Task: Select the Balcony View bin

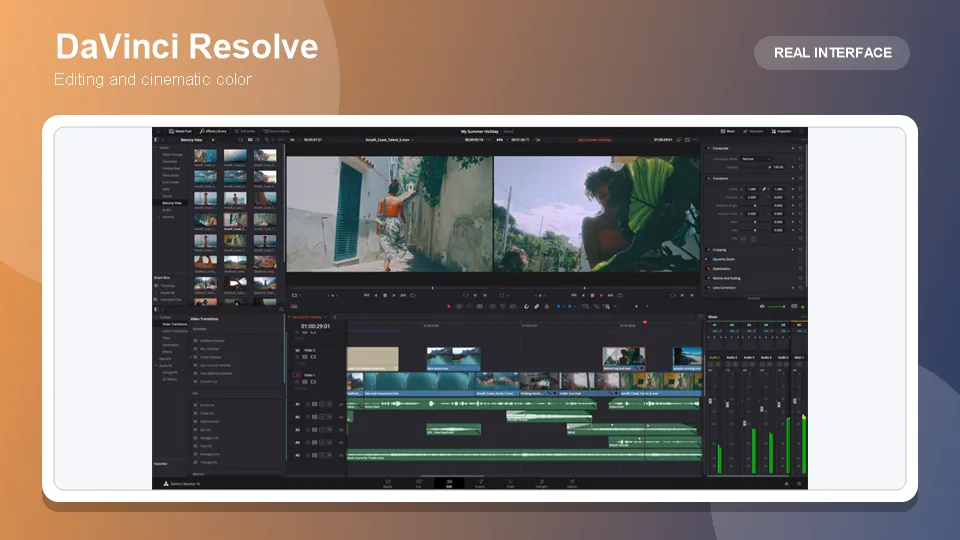Action: pos(171,203)
